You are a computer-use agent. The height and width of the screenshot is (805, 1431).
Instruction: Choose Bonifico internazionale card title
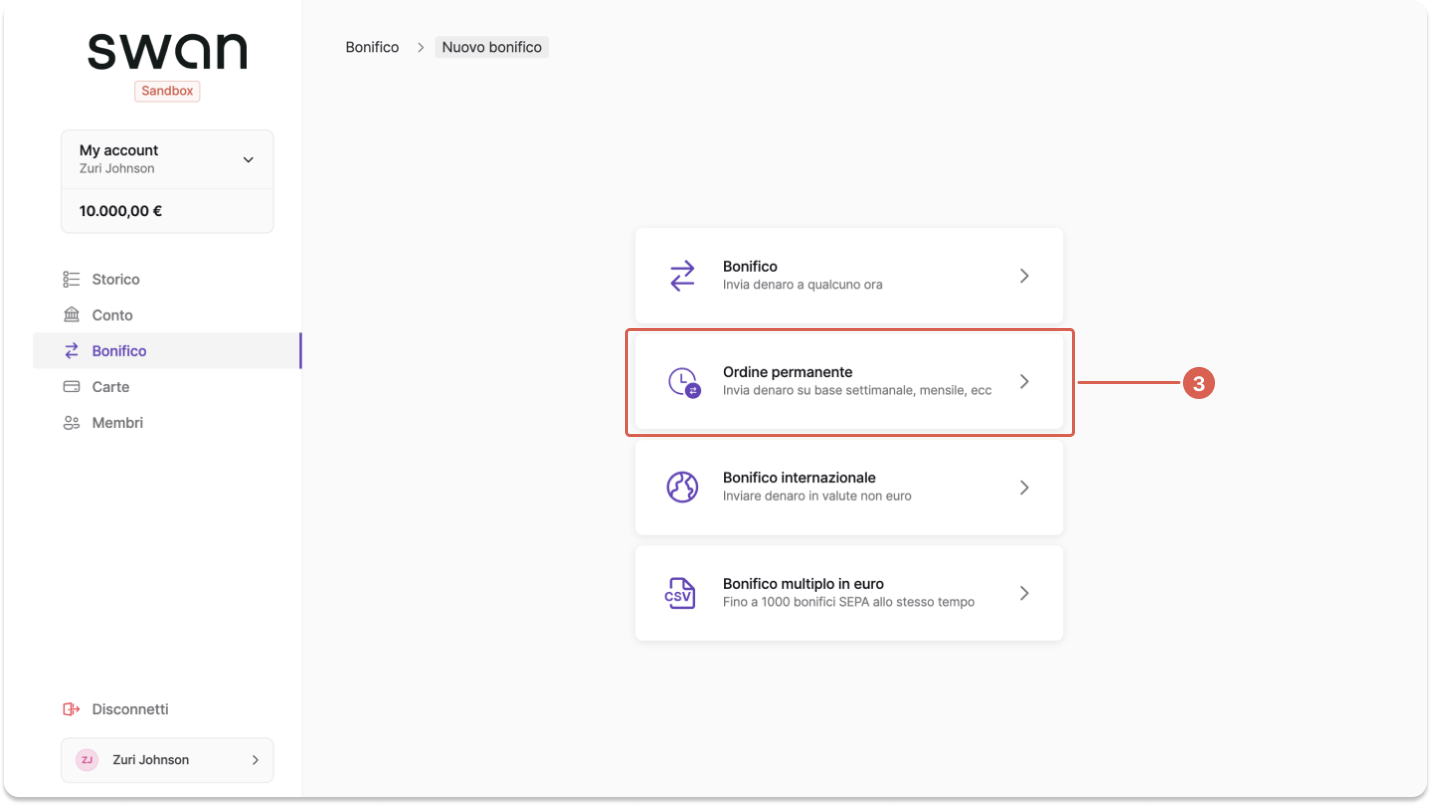(799, 478)
